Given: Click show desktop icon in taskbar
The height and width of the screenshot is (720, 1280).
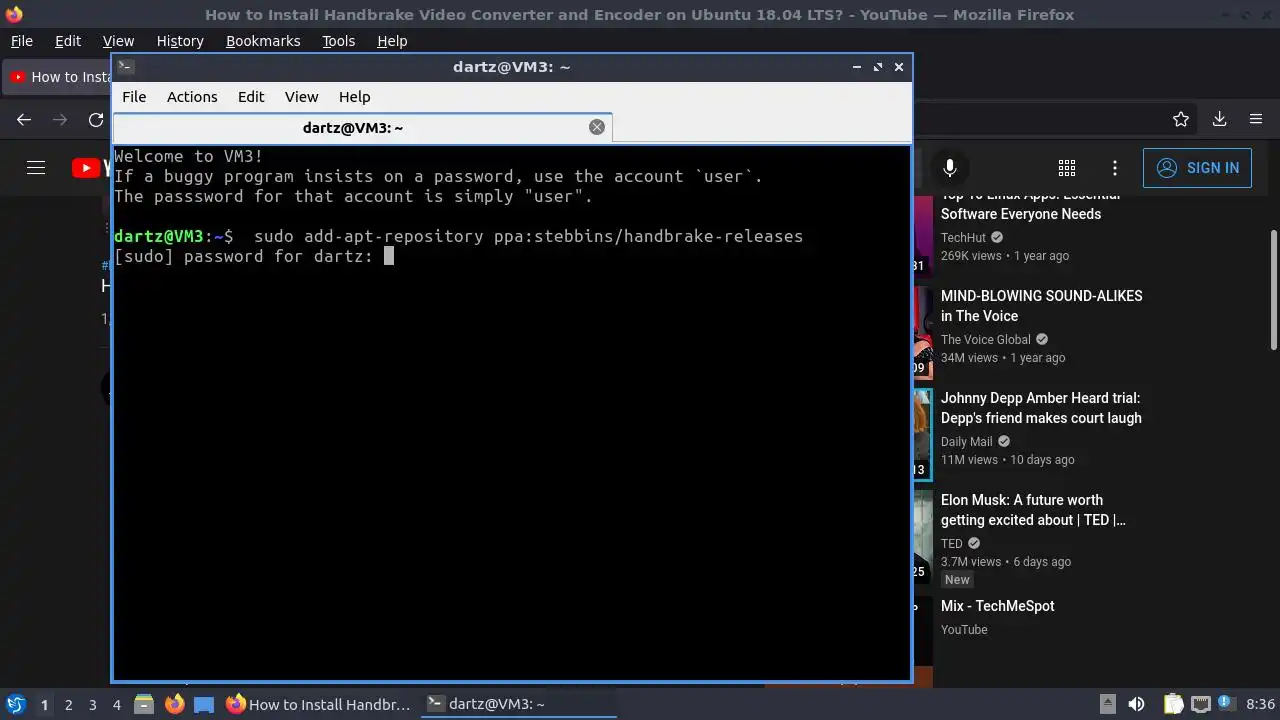Looking at the screenshot, I should pyautogui.click(x=204, y=704).
